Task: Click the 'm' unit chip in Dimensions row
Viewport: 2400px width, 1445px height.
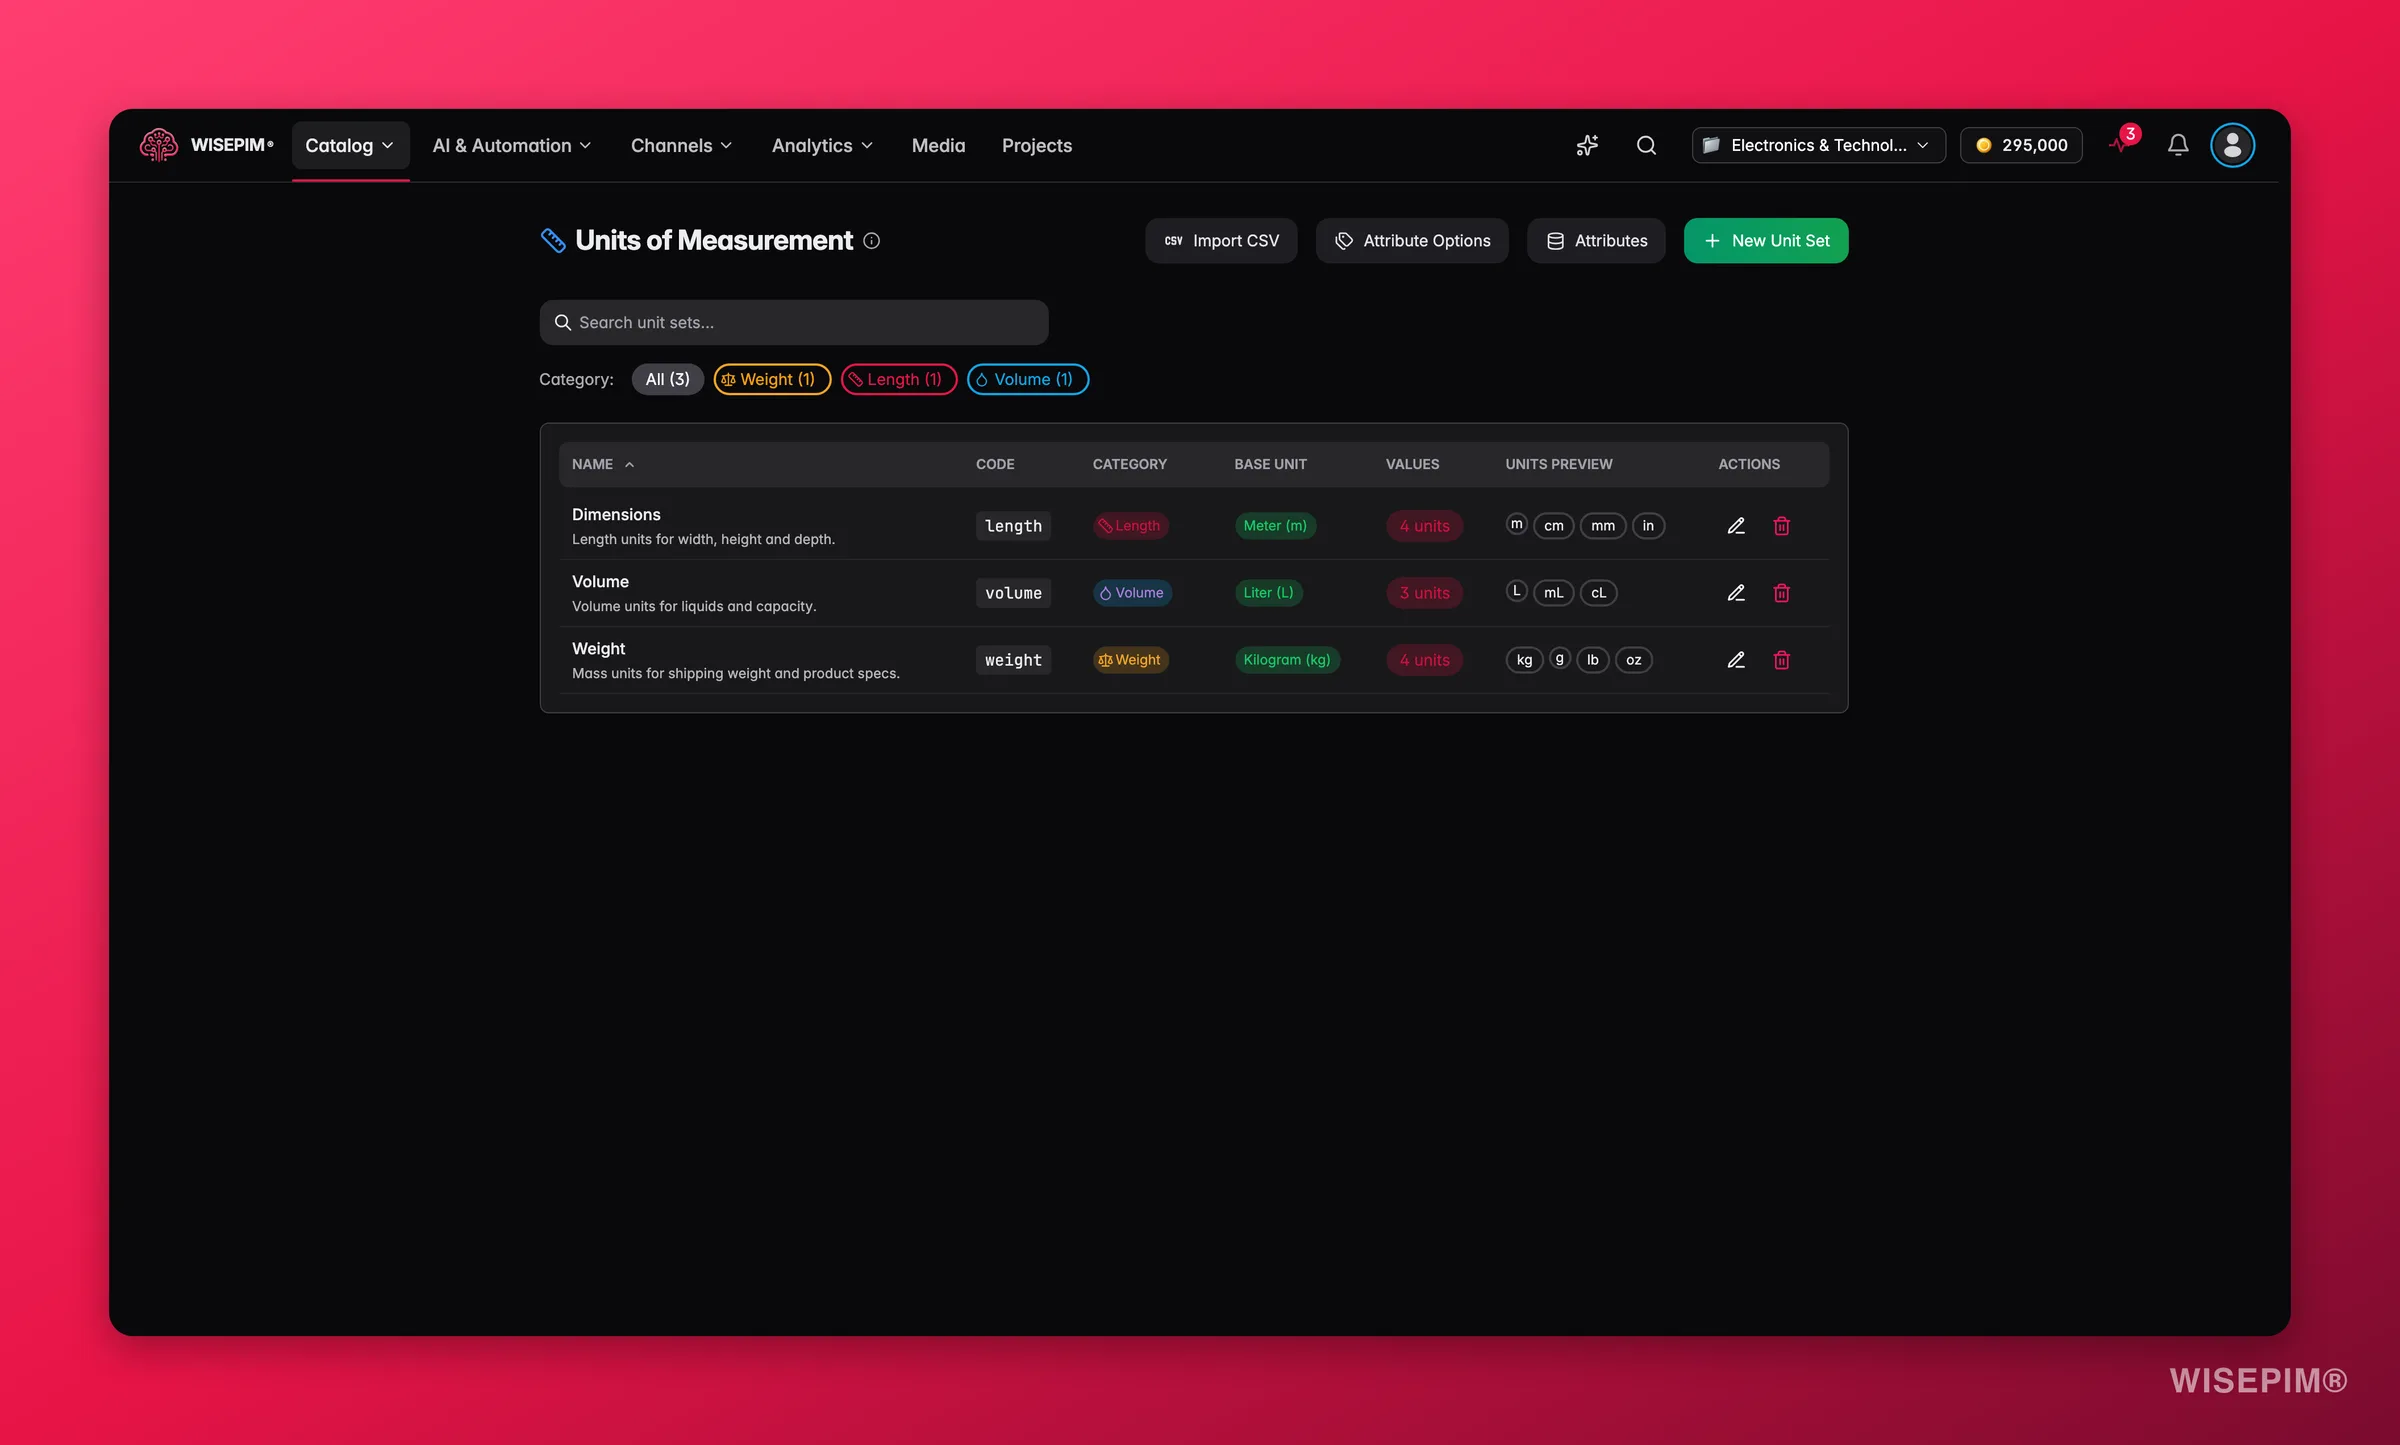Action: (1516, 524)
